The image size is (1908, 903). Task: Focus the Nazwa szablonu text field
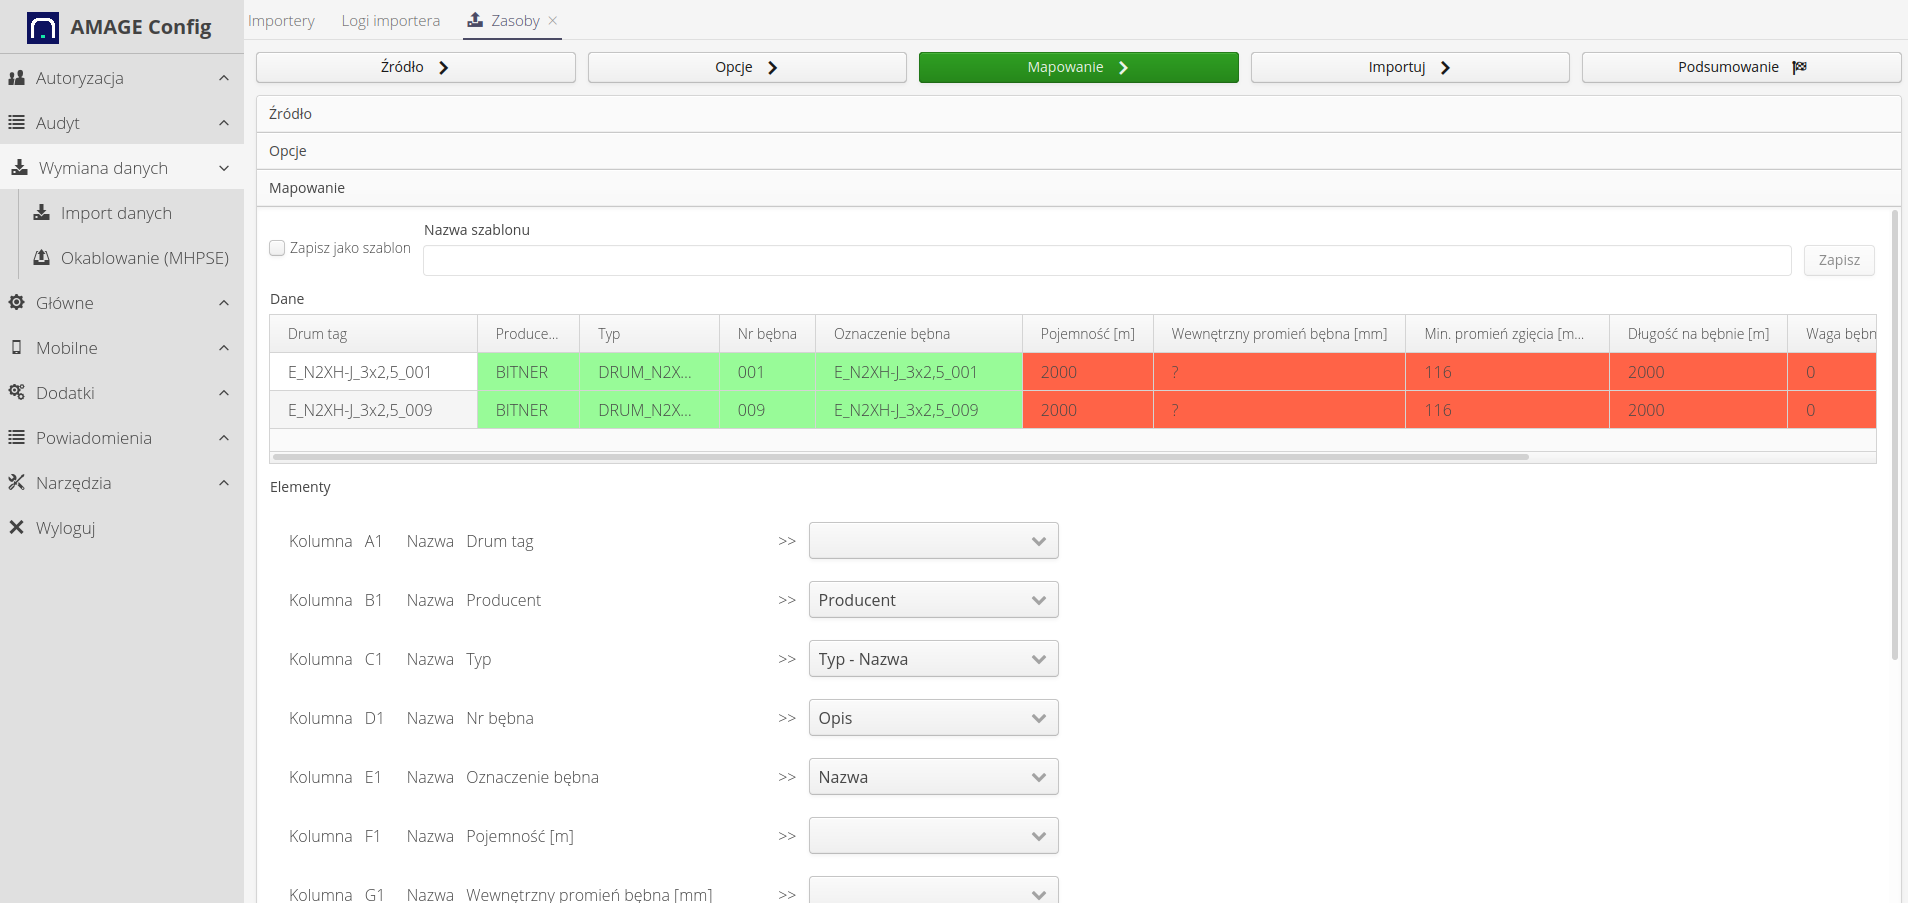coord(1106,260)
